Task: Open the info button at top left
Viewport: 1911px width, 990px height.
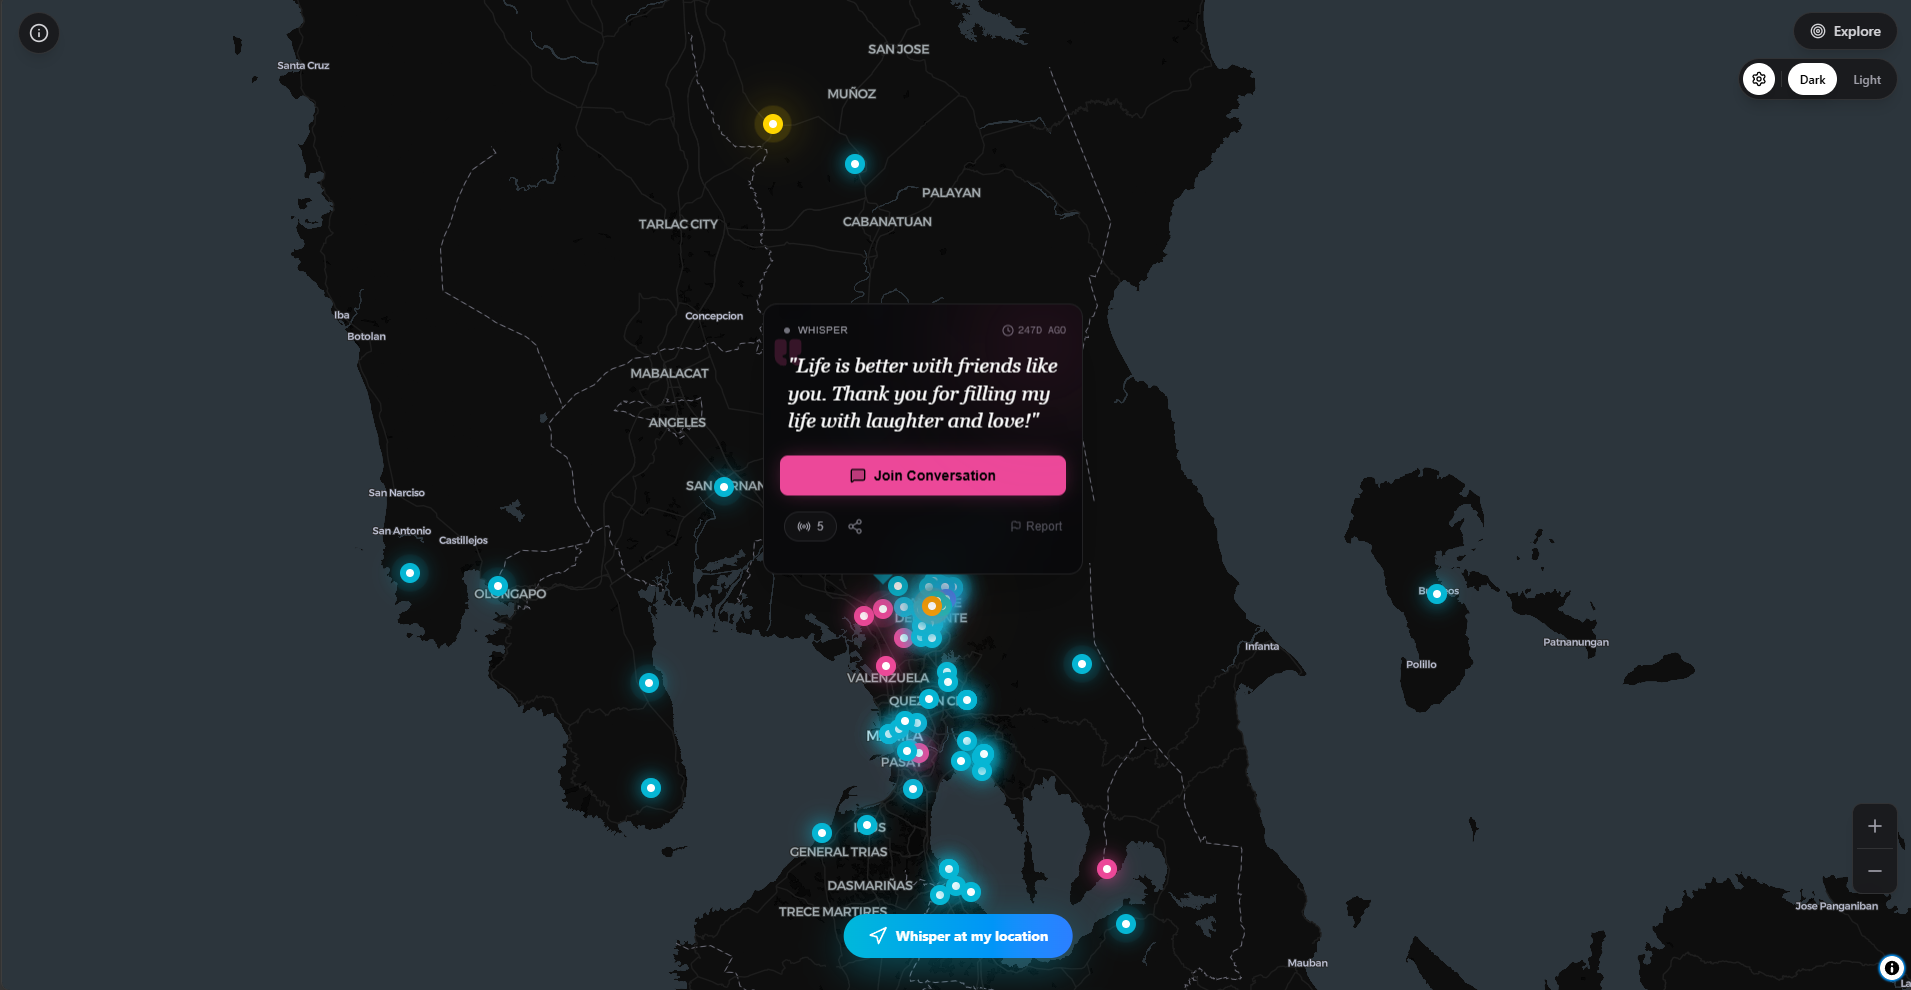Action: (x=39, y=33)
